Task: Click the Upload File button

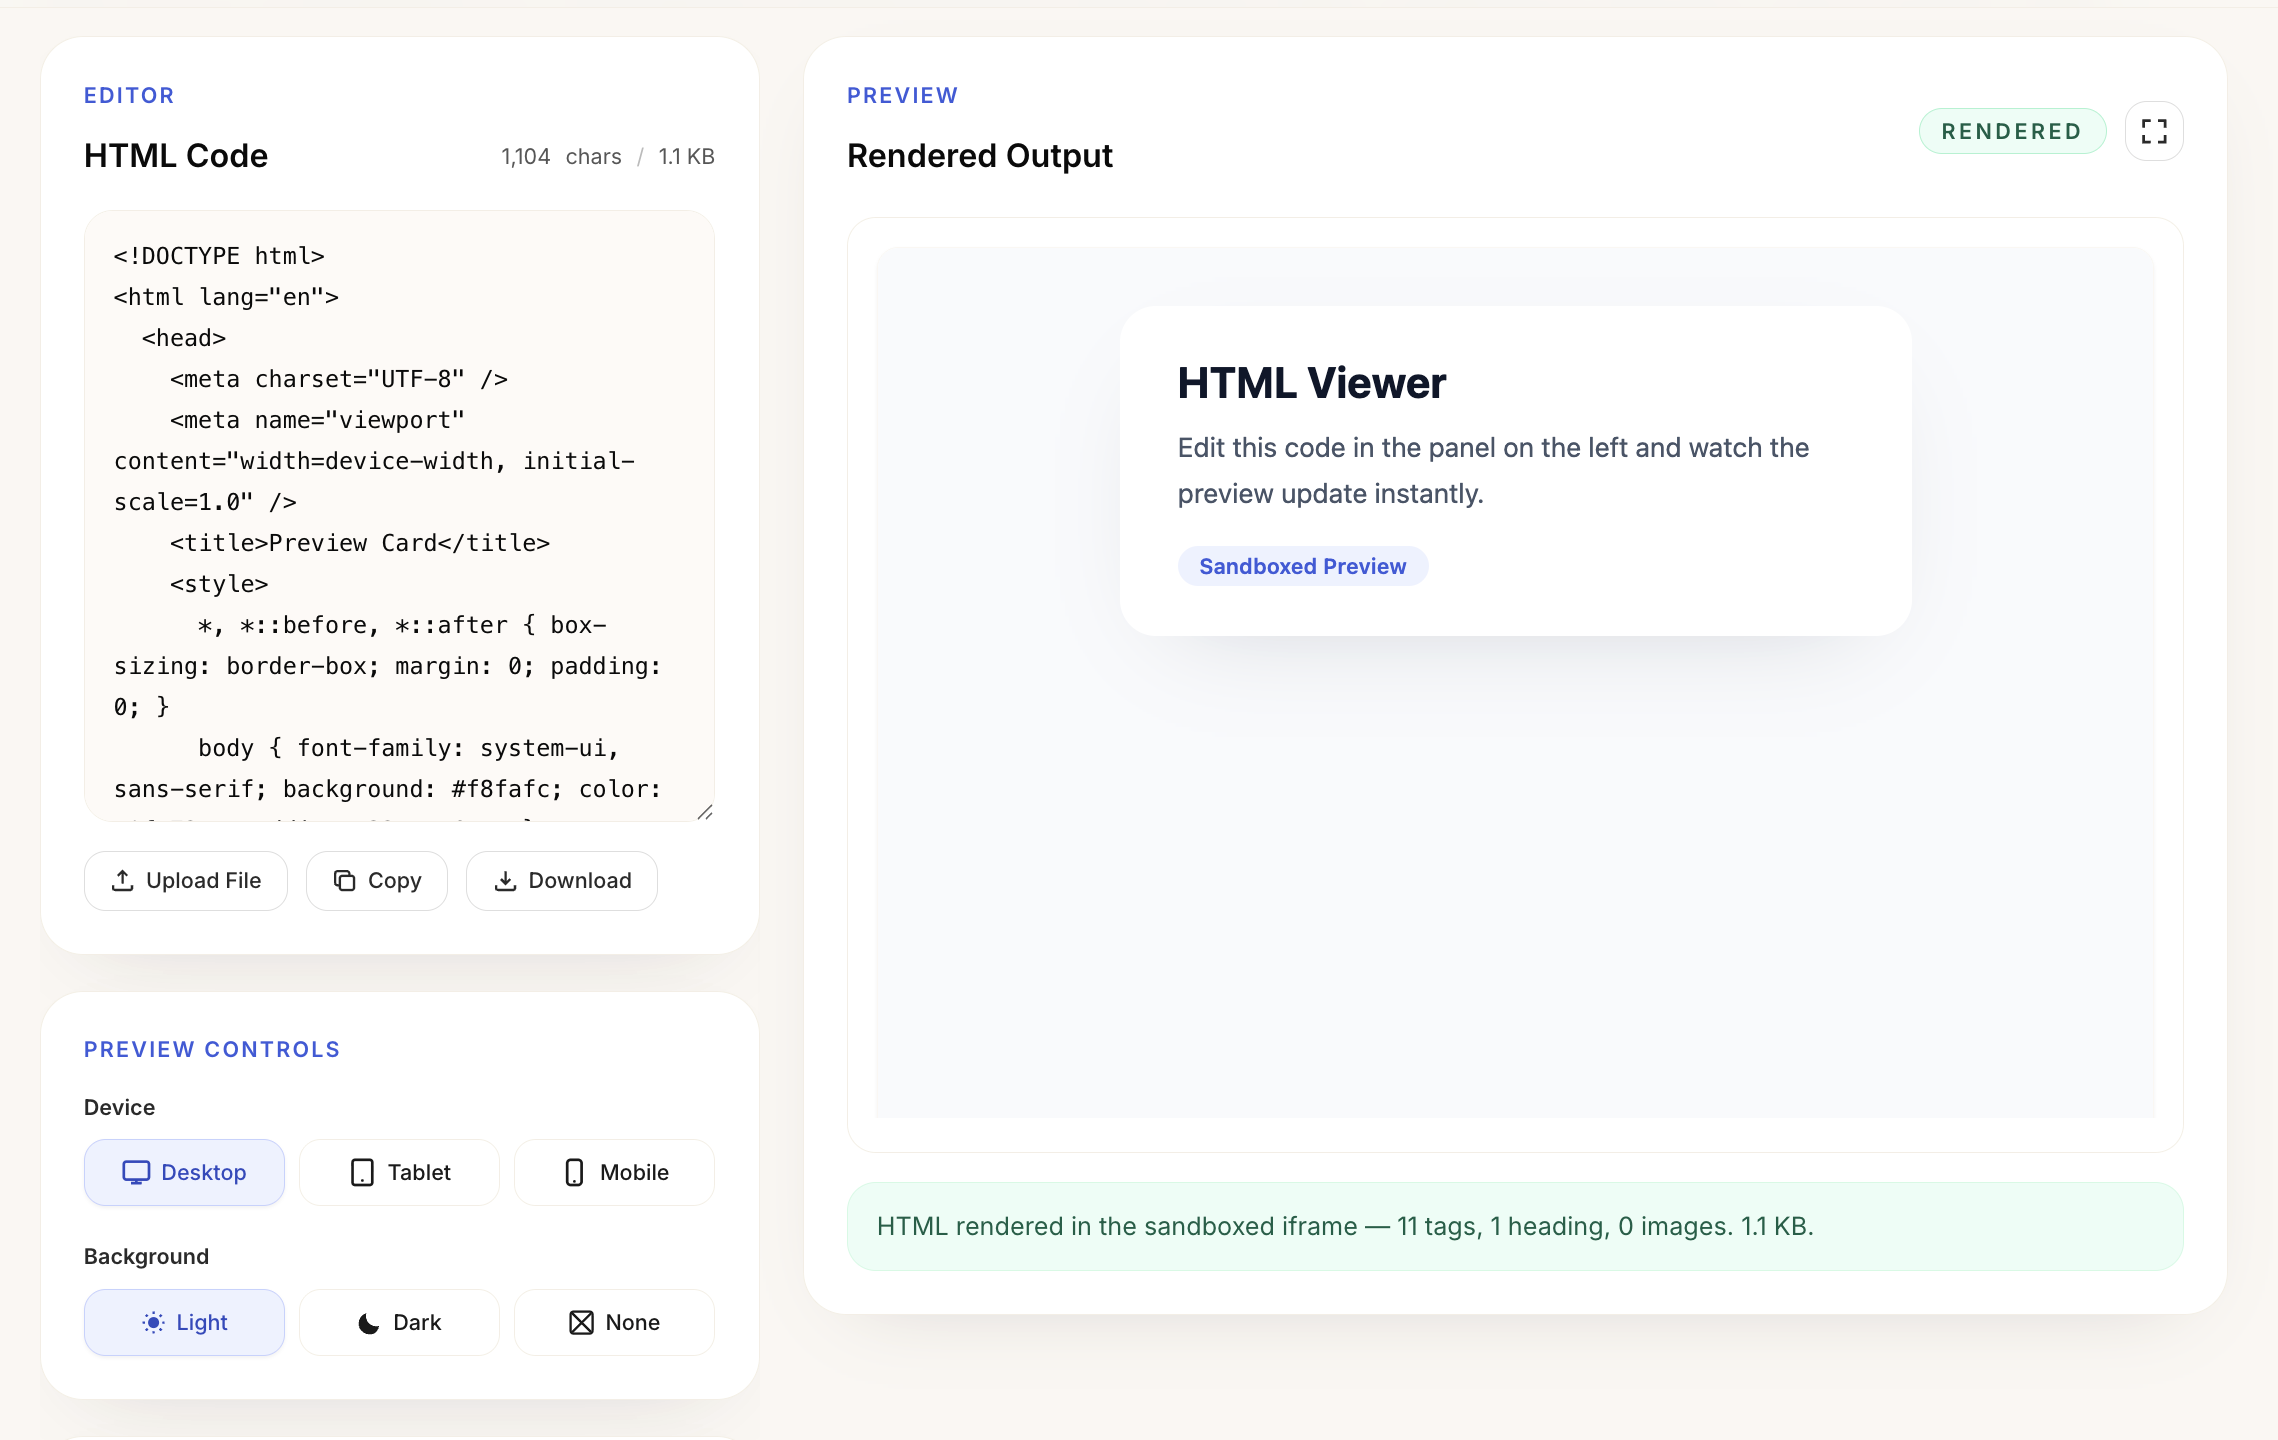Action: pyautogui.click(x=186, y=881)
